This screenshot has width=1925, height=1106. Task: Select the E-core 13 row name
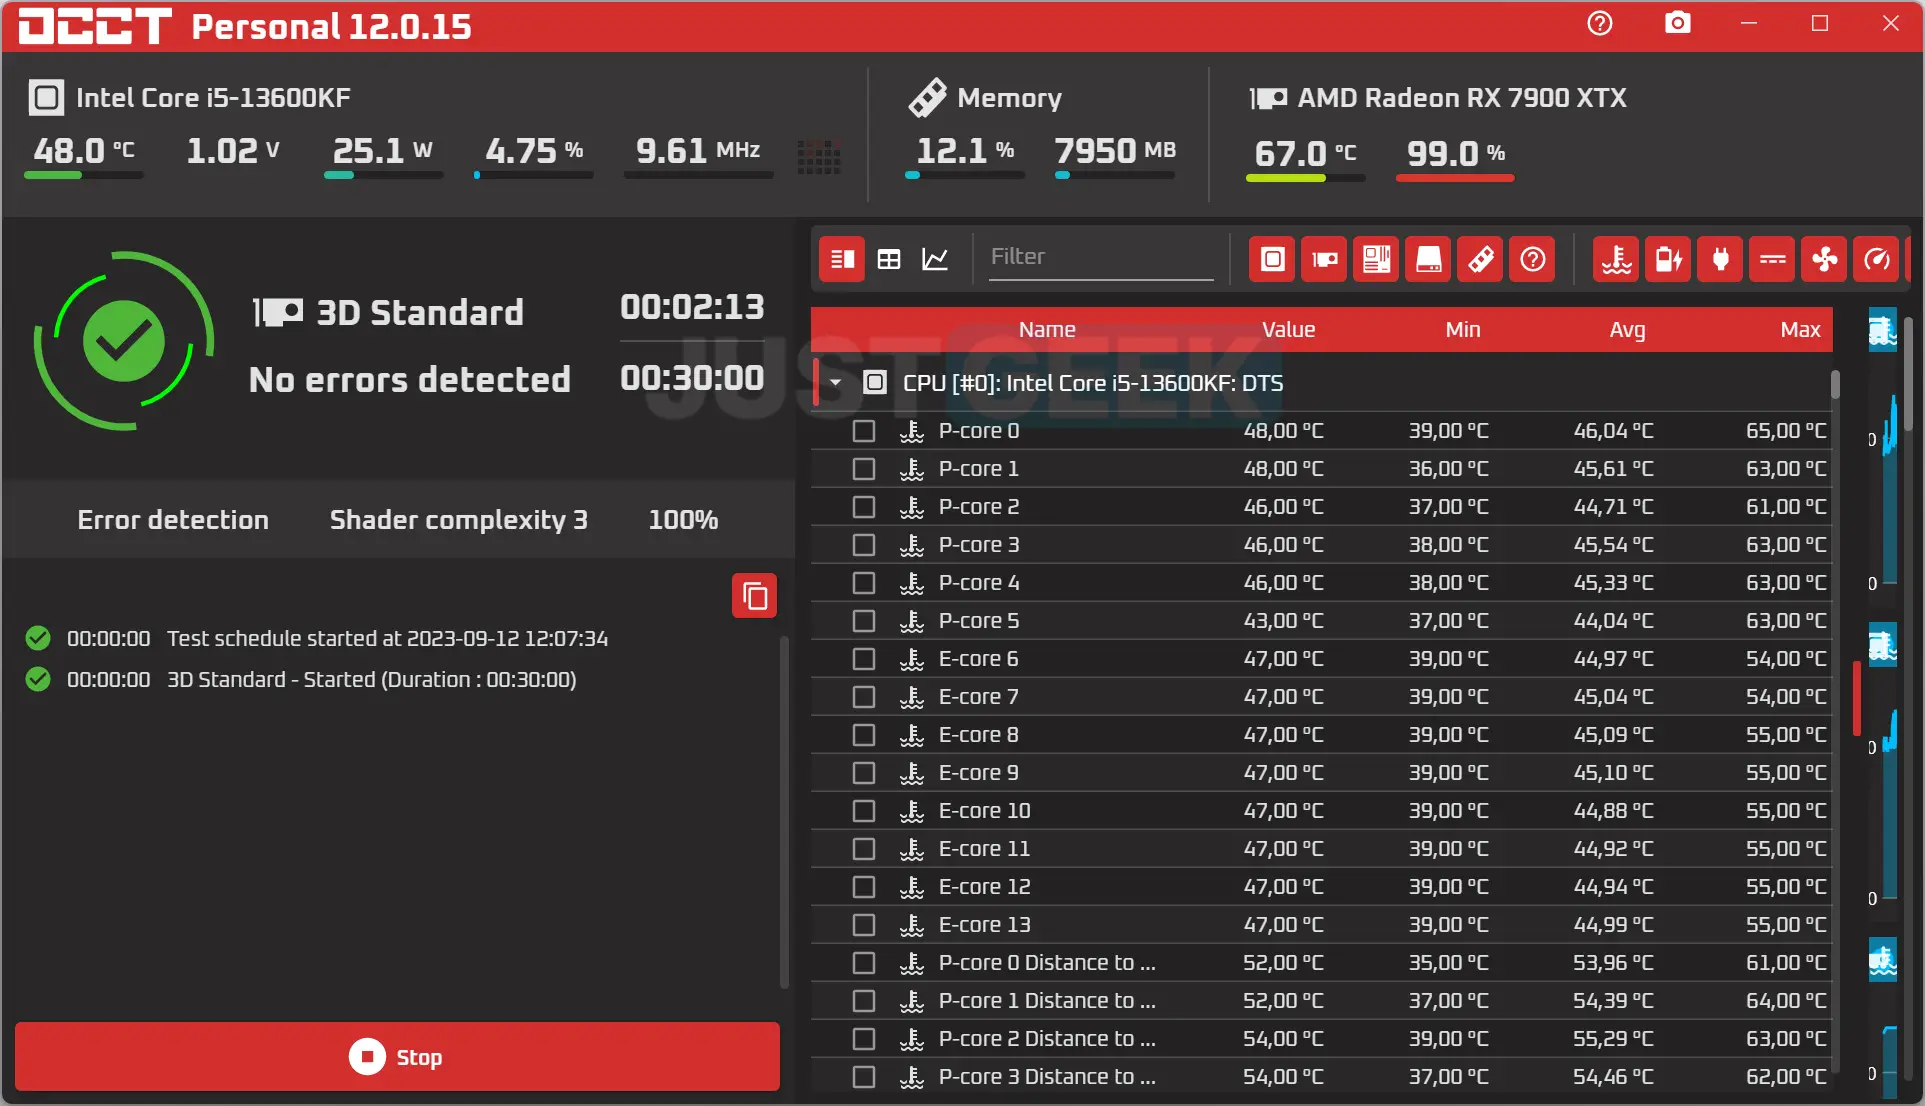coord(984,925)
